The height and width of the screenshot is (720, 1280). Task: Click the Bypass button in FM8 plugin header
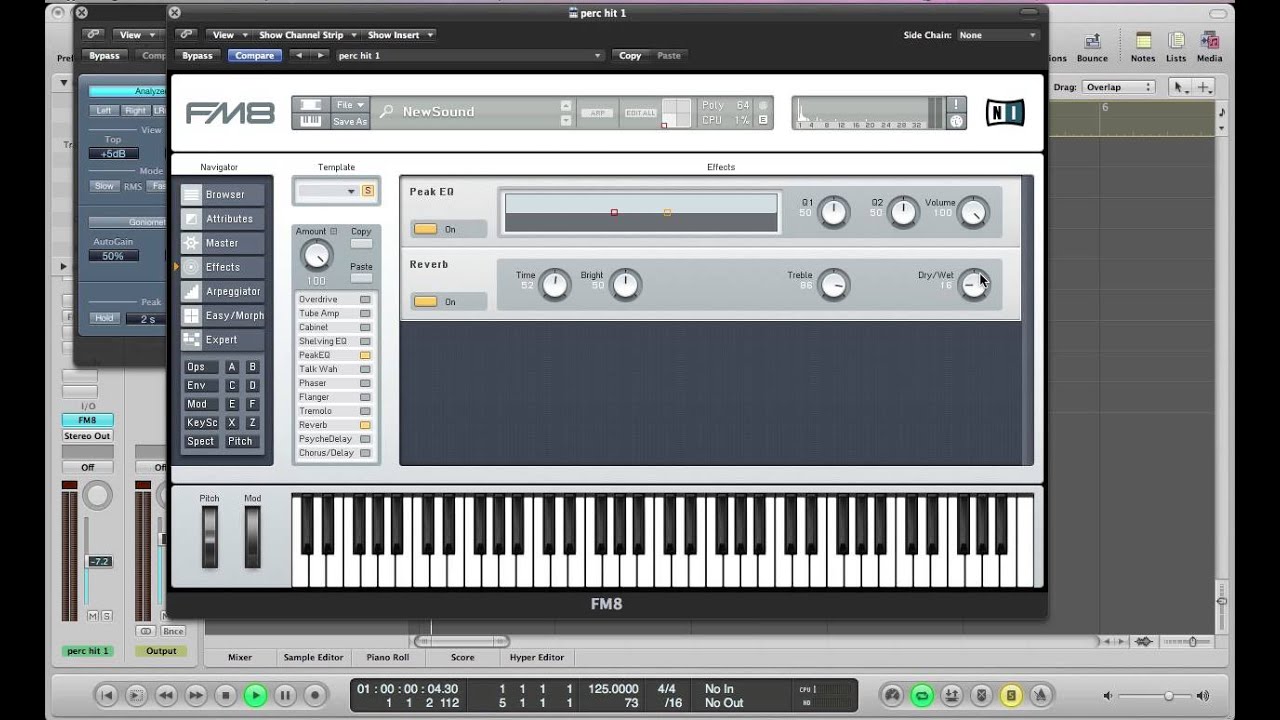click(197, 56)
